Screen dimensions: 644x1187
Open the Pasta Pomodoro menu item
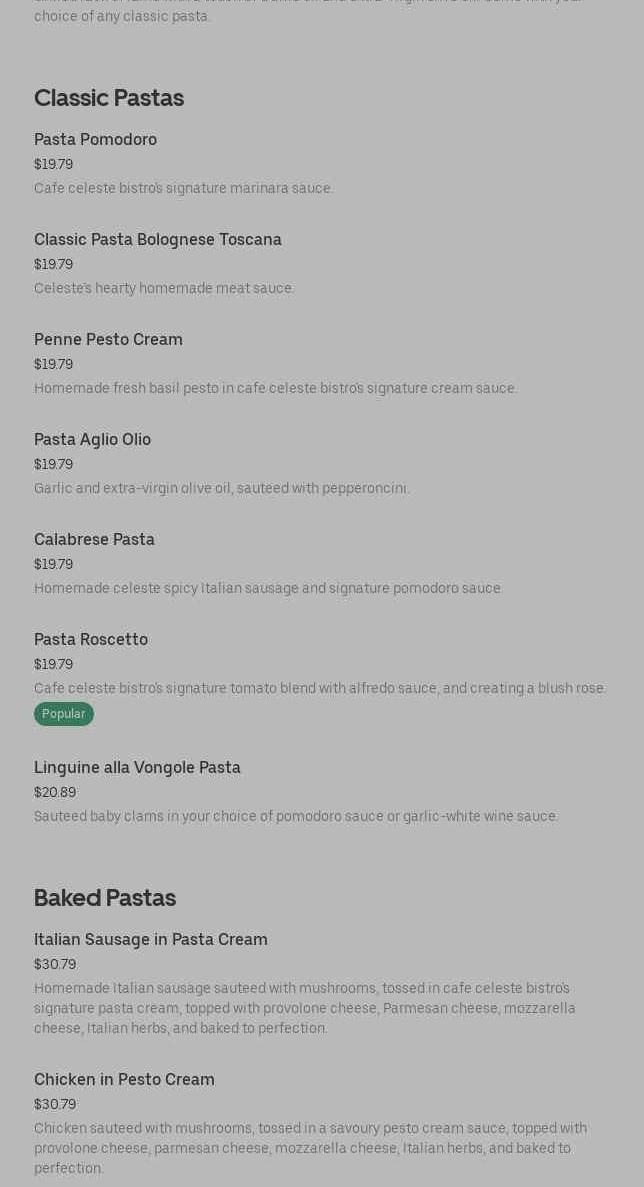tap(95, 139)
